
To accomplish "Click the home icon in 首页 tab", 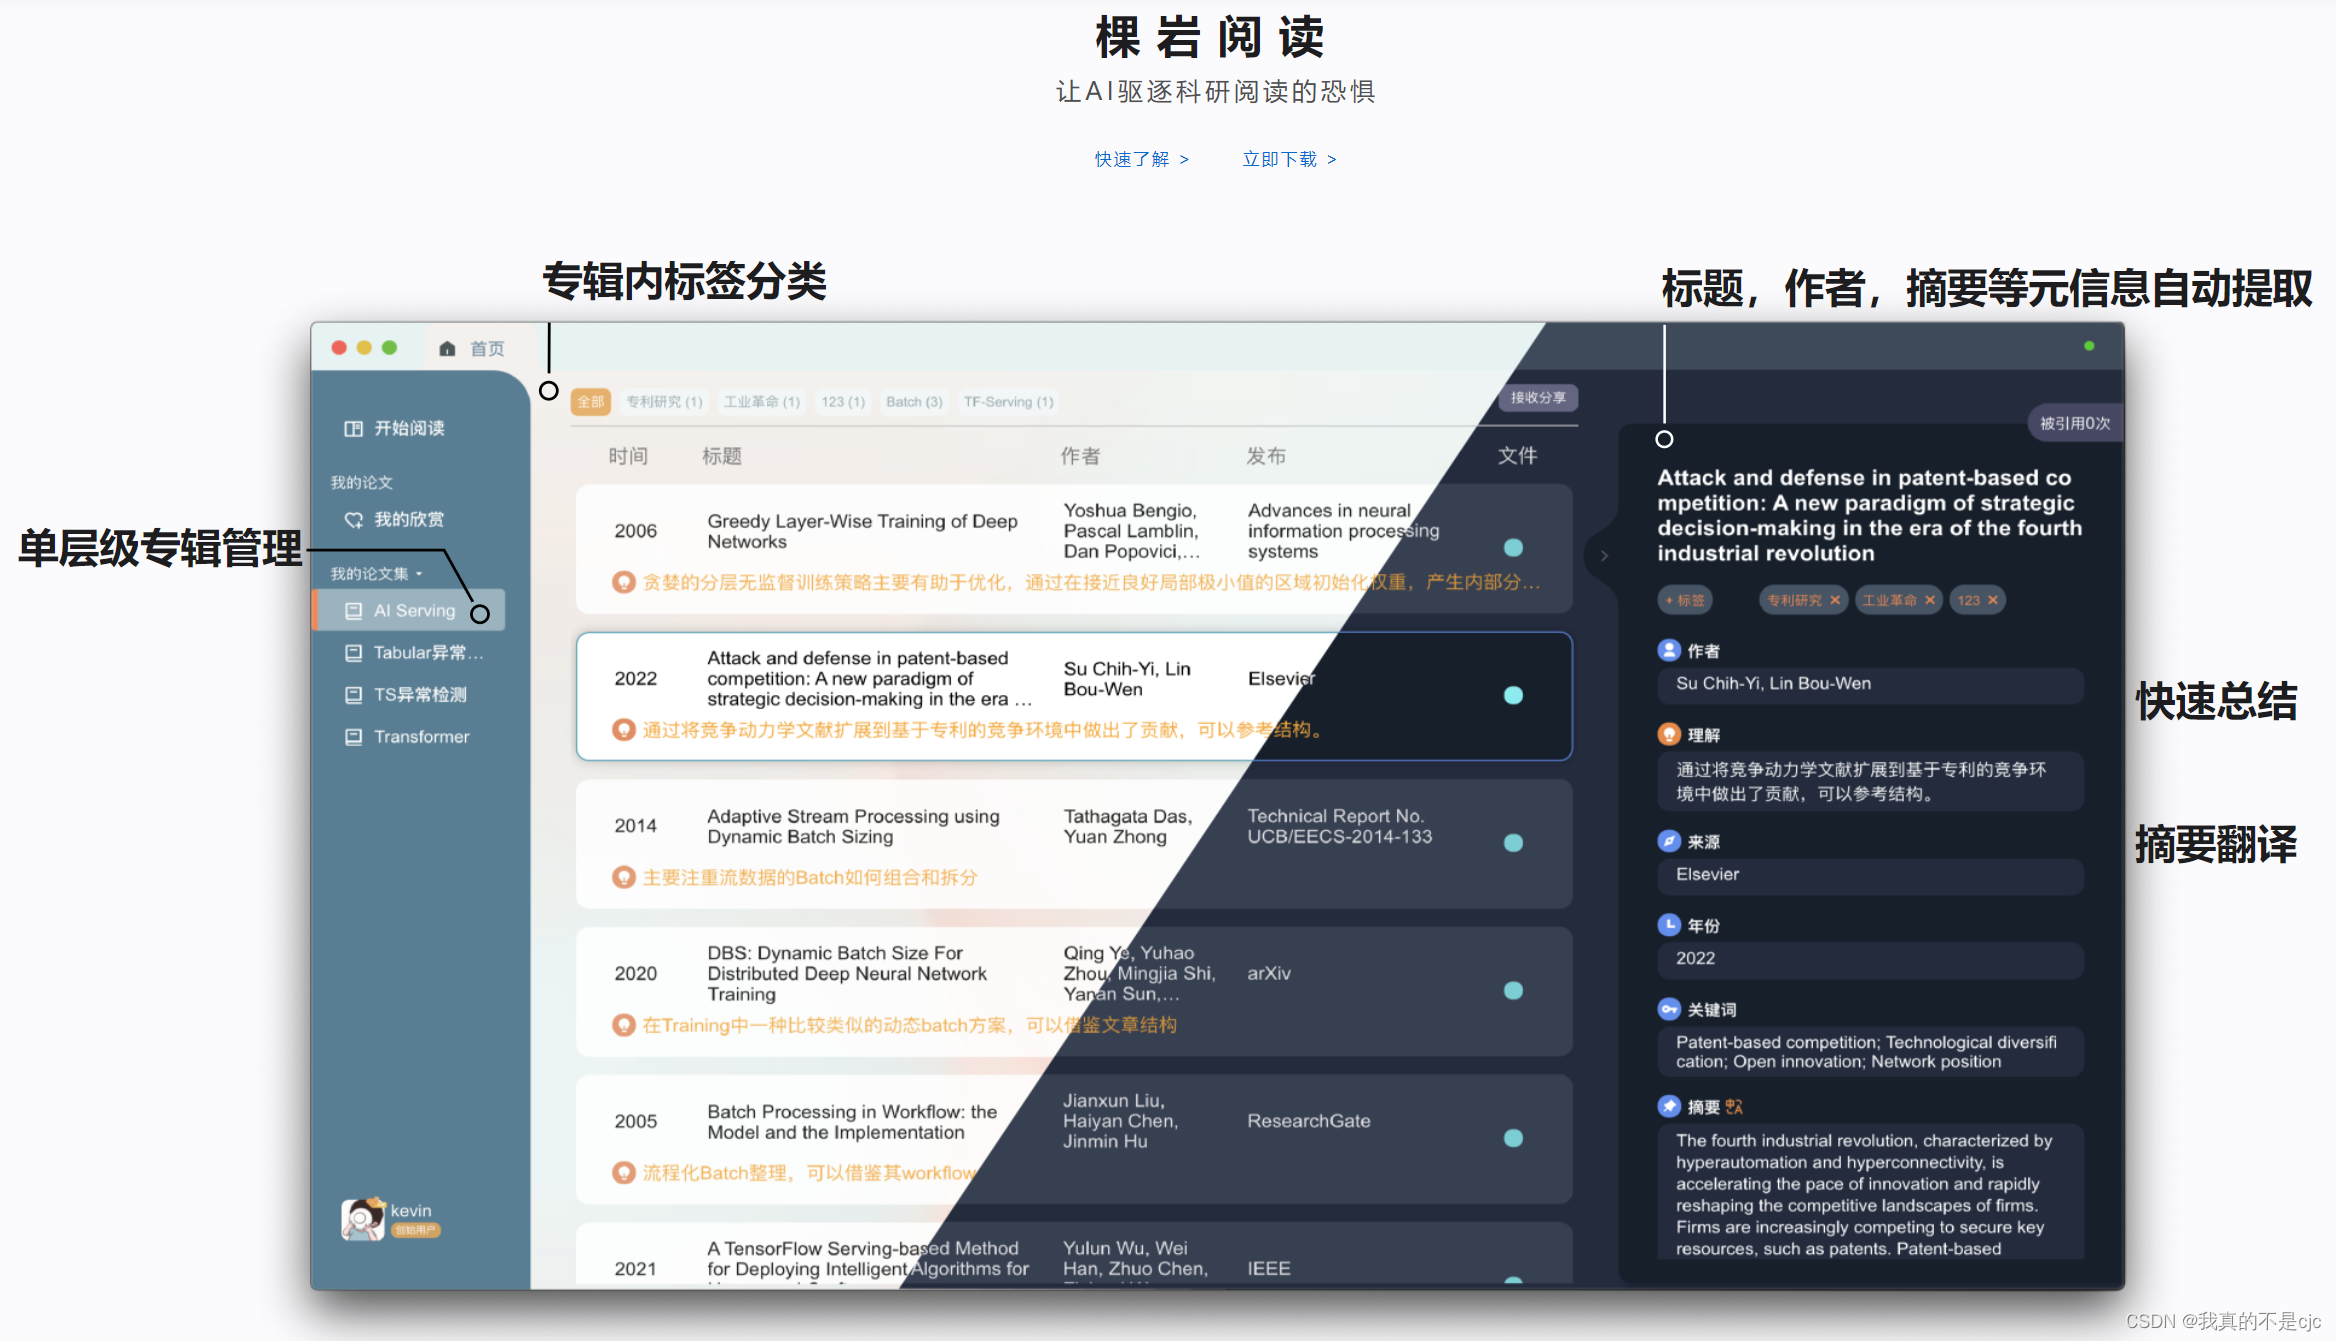I will point(447,348).
